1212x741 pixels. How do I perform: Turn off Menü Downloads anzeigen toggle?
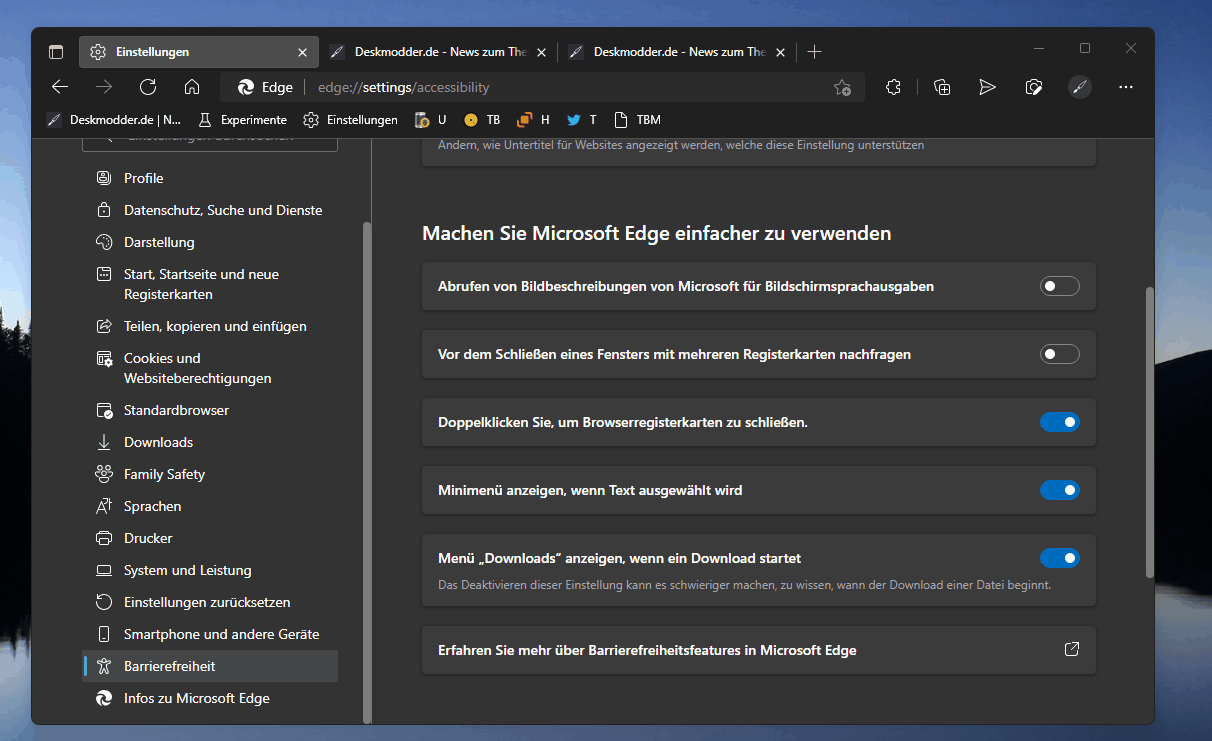[x=1060, y=559]
